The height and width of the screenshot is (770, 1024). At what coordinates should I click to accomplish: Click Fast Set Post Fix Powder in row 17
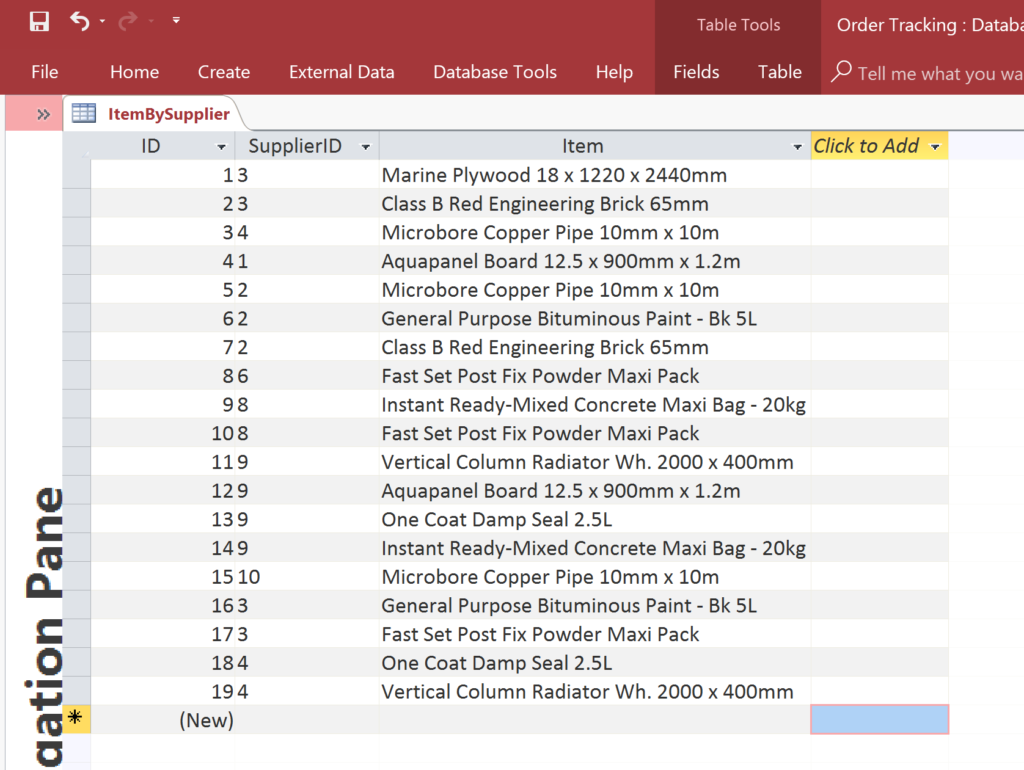pyautogui.click(x=595, y=635)
